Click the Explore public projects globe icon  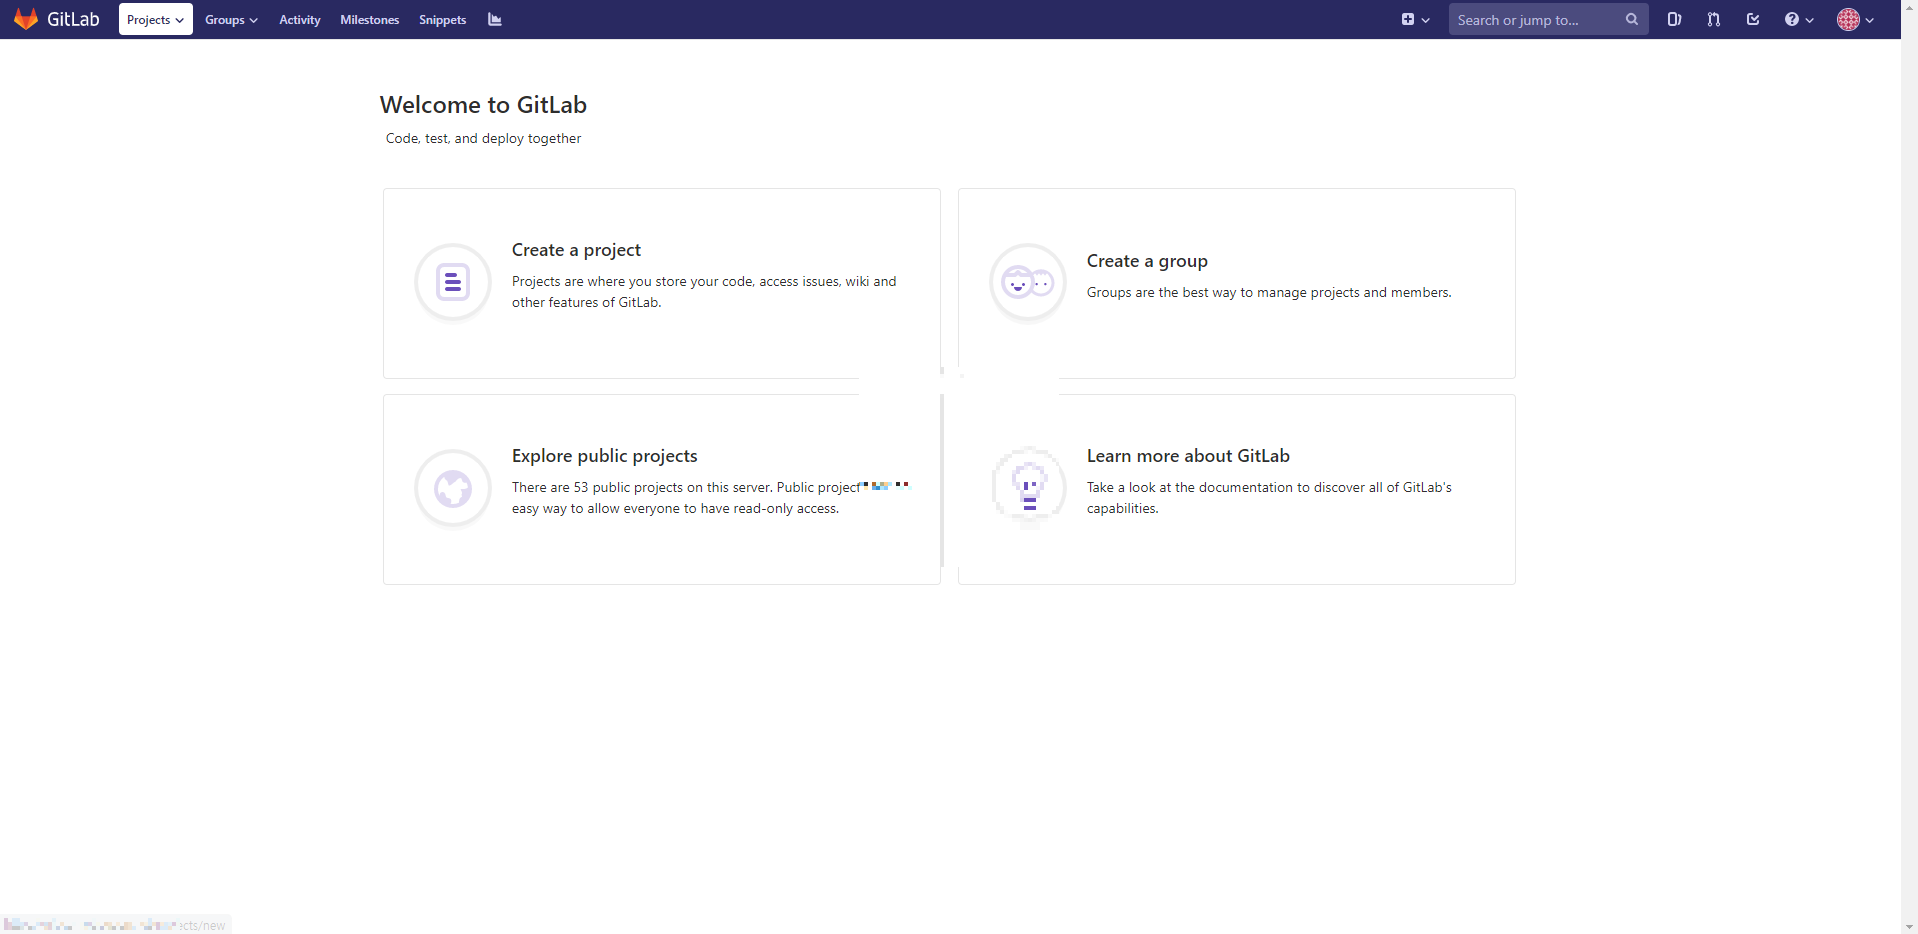coord(453,489)
